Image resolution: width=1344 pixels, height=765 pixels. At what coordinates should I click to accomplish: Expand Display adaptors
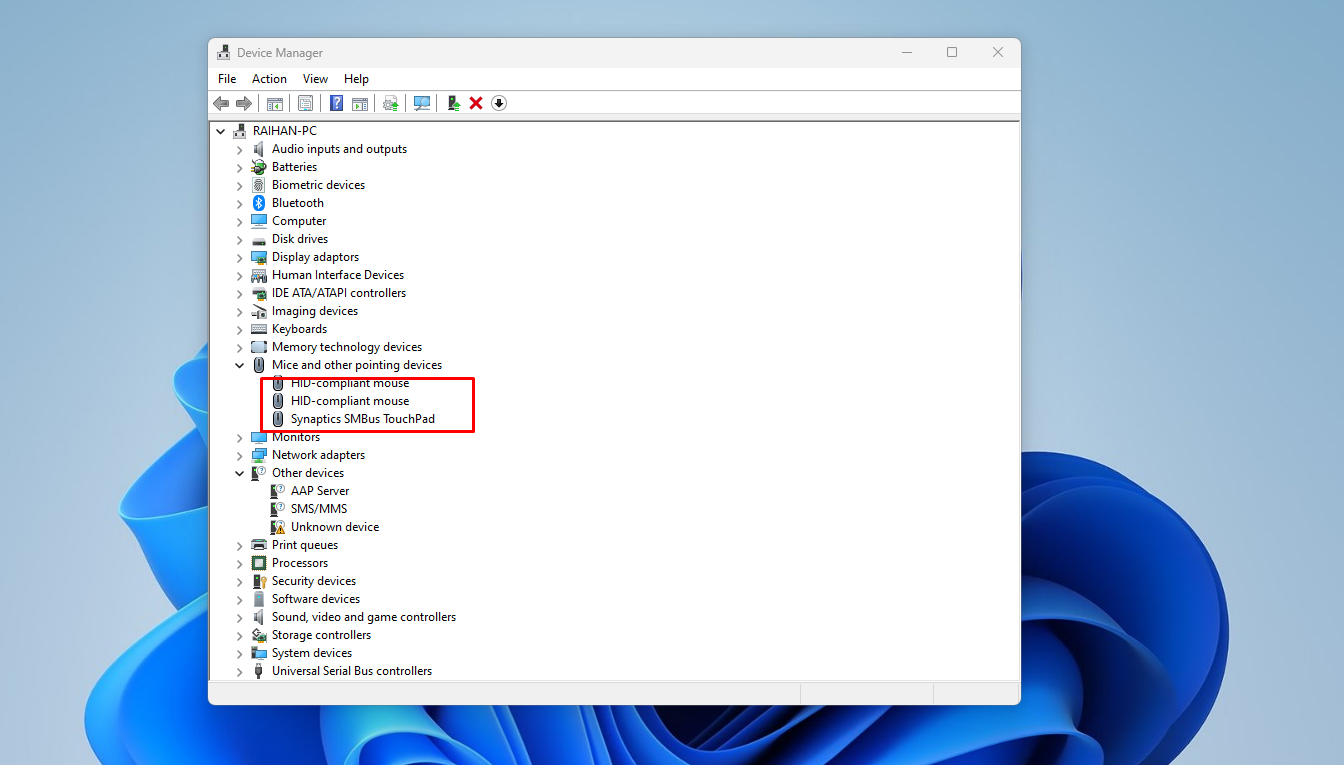(240, 257)
